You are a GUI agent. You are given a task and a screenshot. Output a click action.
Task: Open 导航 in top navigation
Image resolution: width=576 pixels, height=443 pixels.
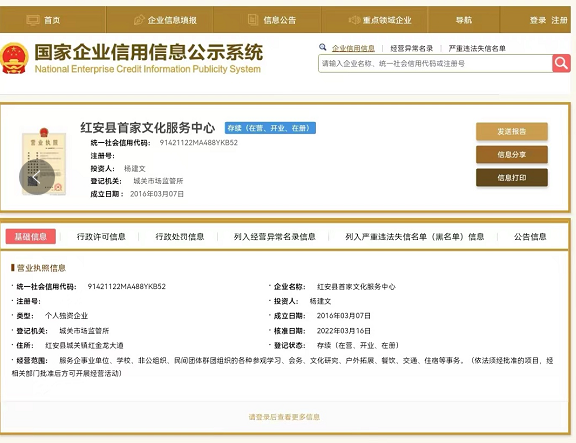pyautogui.click(x=464, y=20)
